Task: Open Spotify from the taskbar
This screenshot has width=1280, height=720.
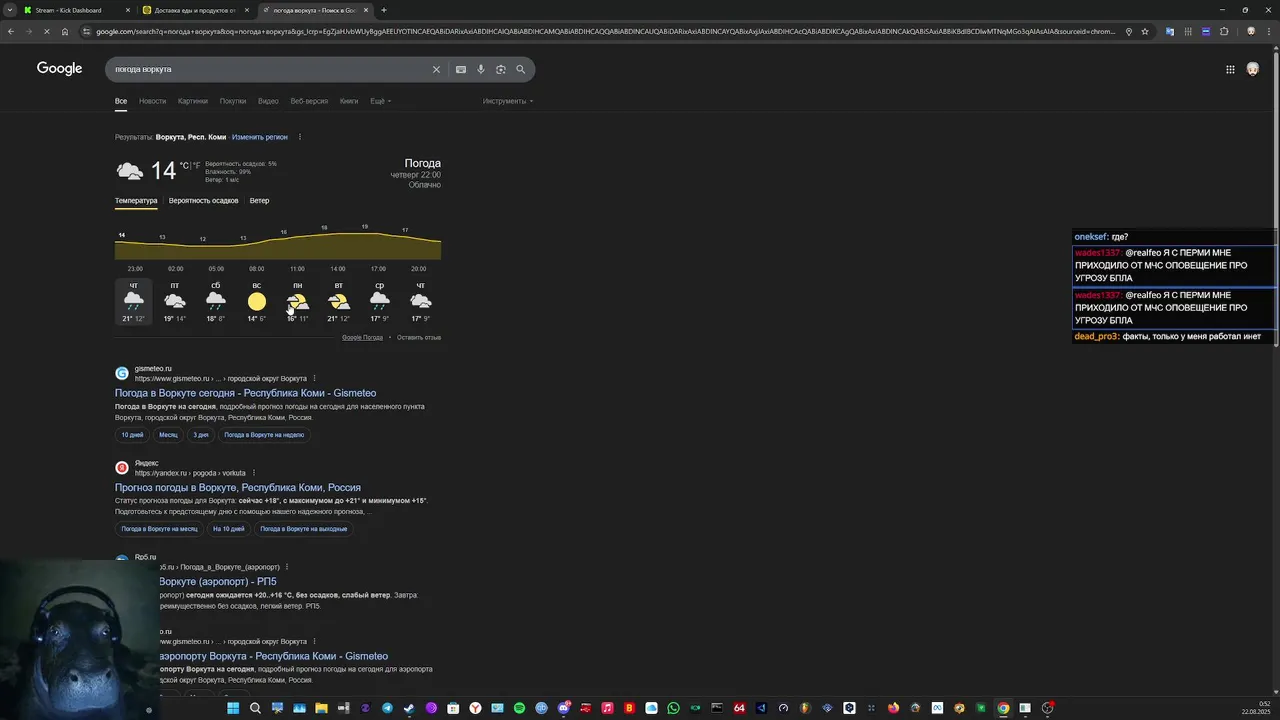Action: point(519,708)
